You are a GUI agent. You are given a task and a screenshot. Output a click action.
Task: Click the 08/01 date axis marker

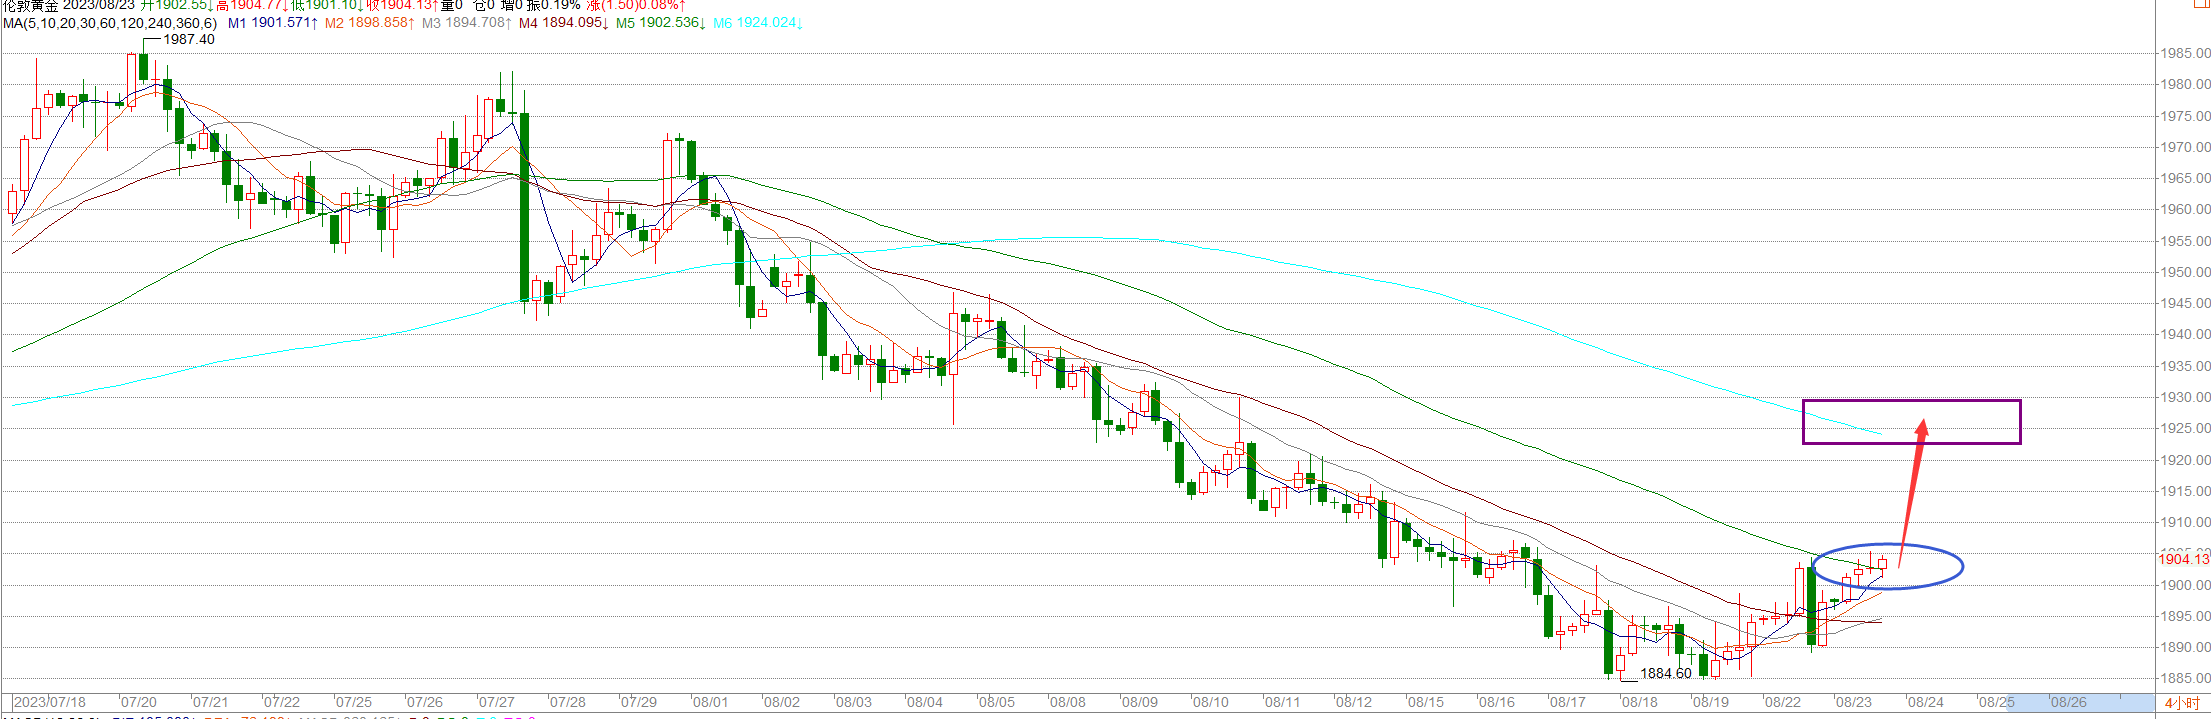(x=710, y=702)
